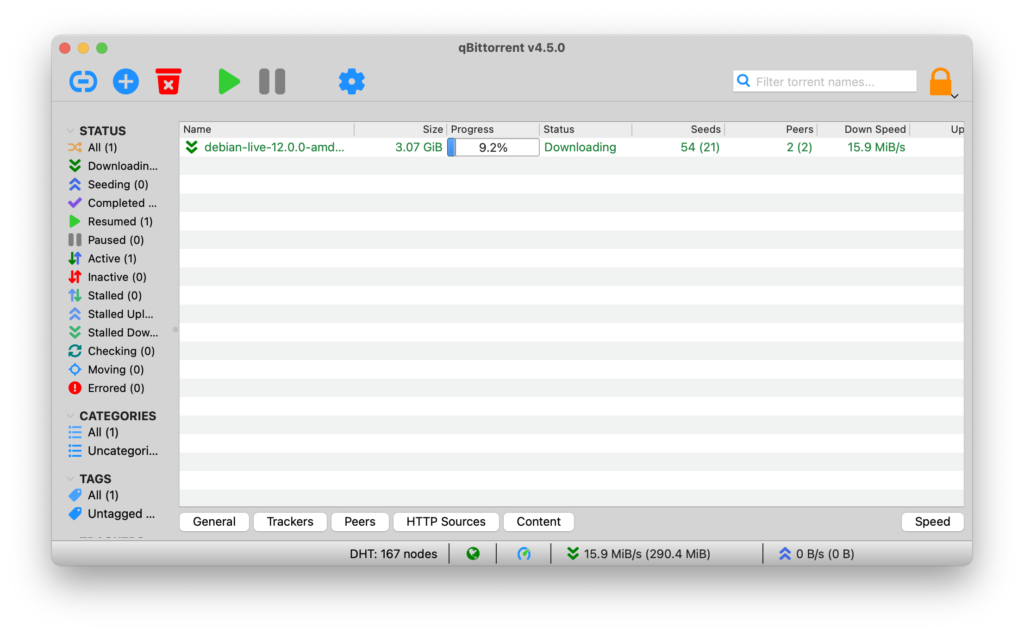Open the dropdown arrow beside lock icon
Viewport: 1024px width, 634px height.
955,96
